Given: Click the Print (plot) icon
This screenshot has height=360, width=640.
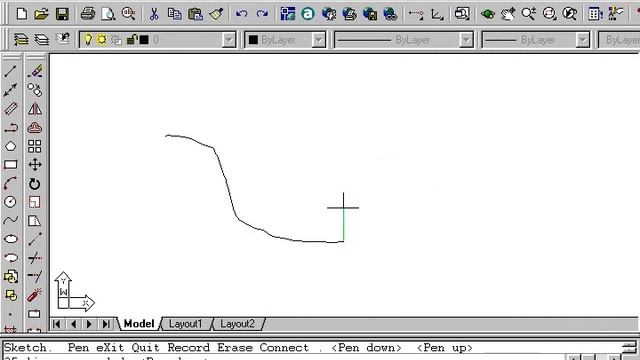Looking at the screenshot, I should pyautogui.click(x=87, y=14).
